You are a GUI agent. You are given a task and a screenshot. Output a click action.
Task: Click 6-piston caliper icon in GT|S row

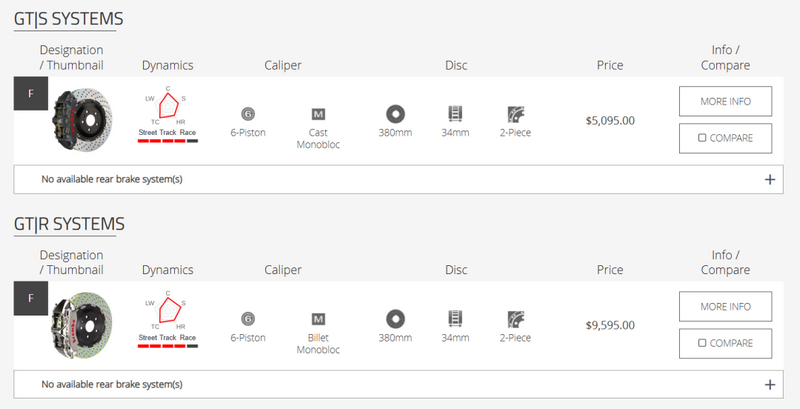tap(249, 113)
